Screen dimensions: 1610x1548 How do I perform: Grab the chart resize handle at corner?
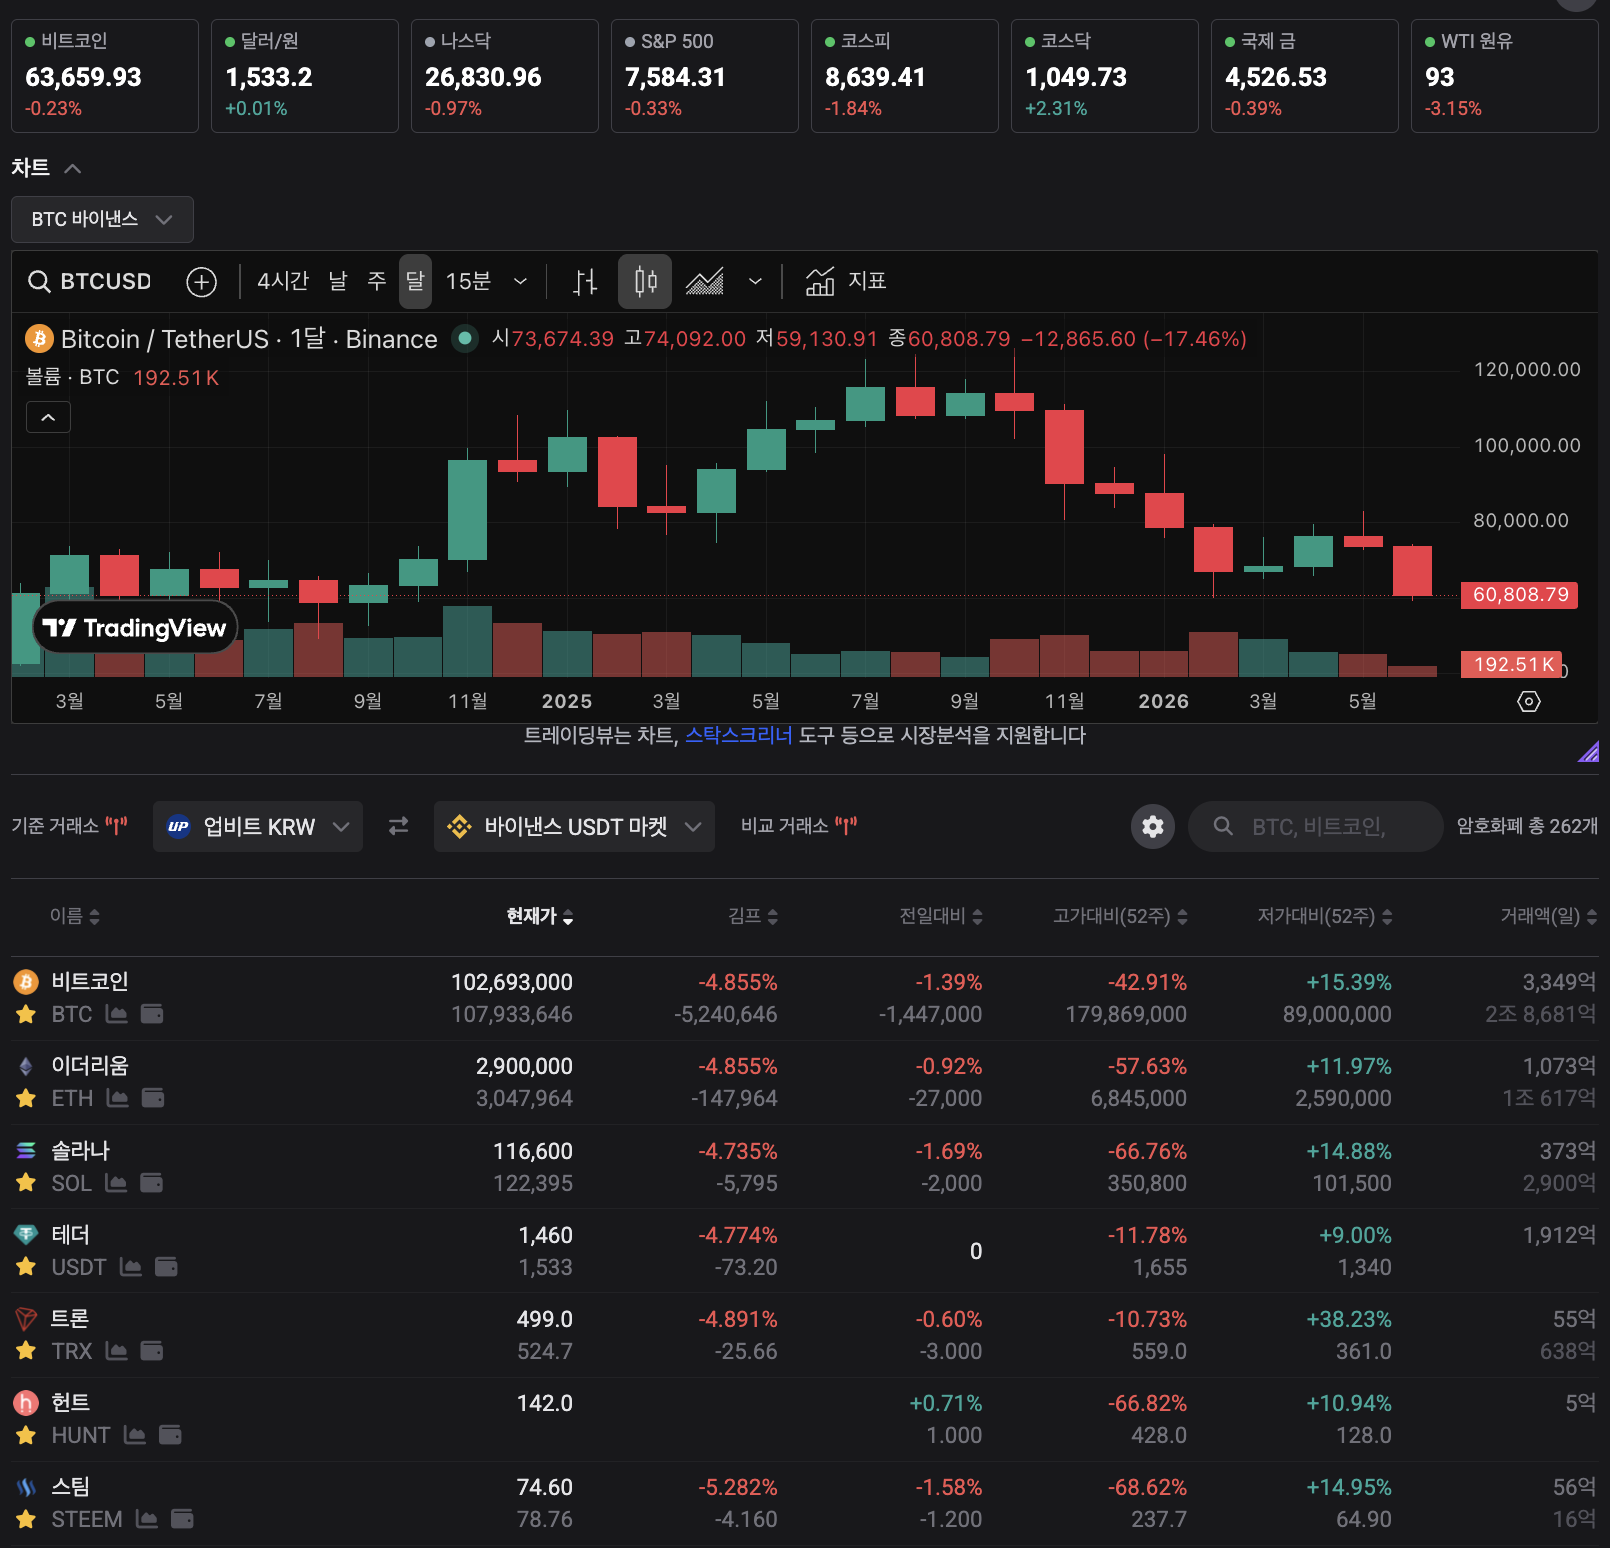(x=1588, y=751)
